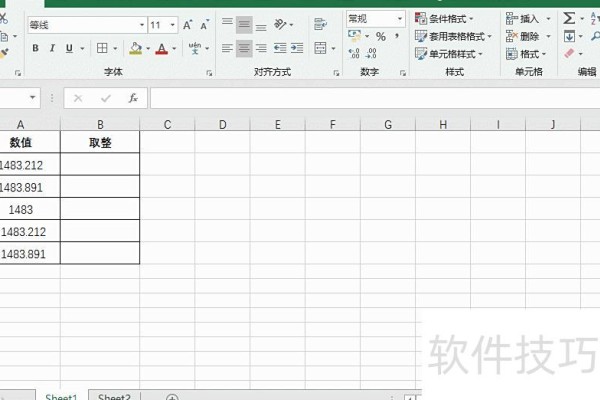Apply percent style

click(380, 36)
